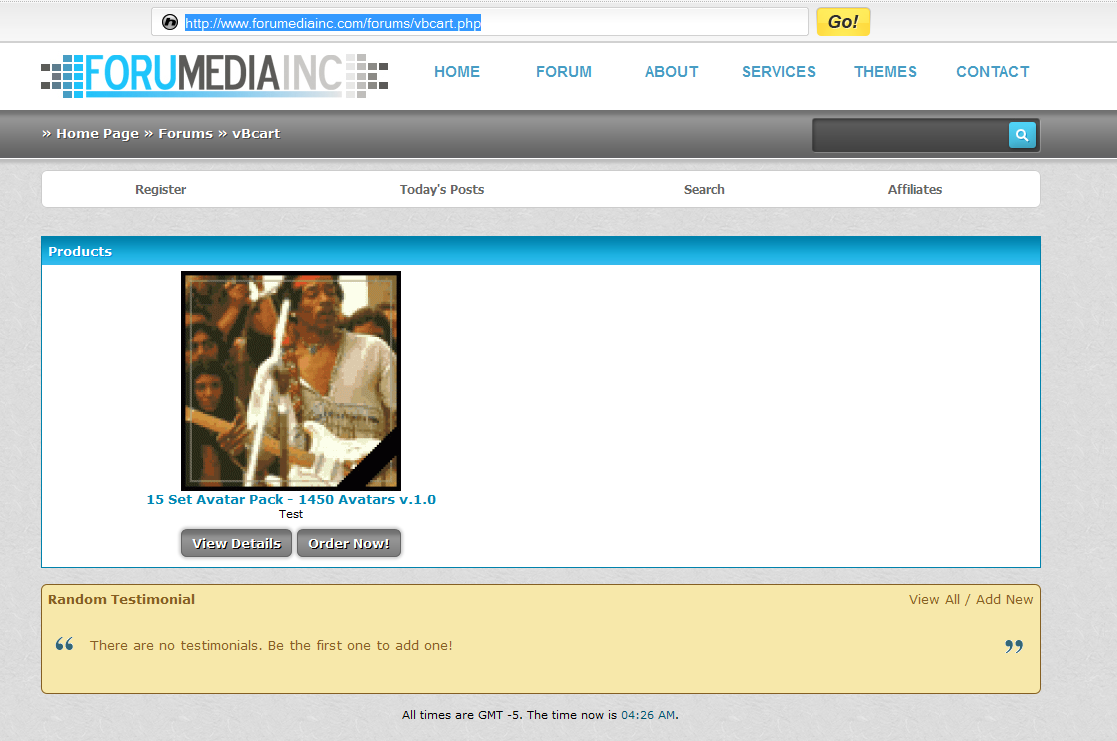Click the Products section header
This screenshot has height=741, width=1117.
click(541, 251)
